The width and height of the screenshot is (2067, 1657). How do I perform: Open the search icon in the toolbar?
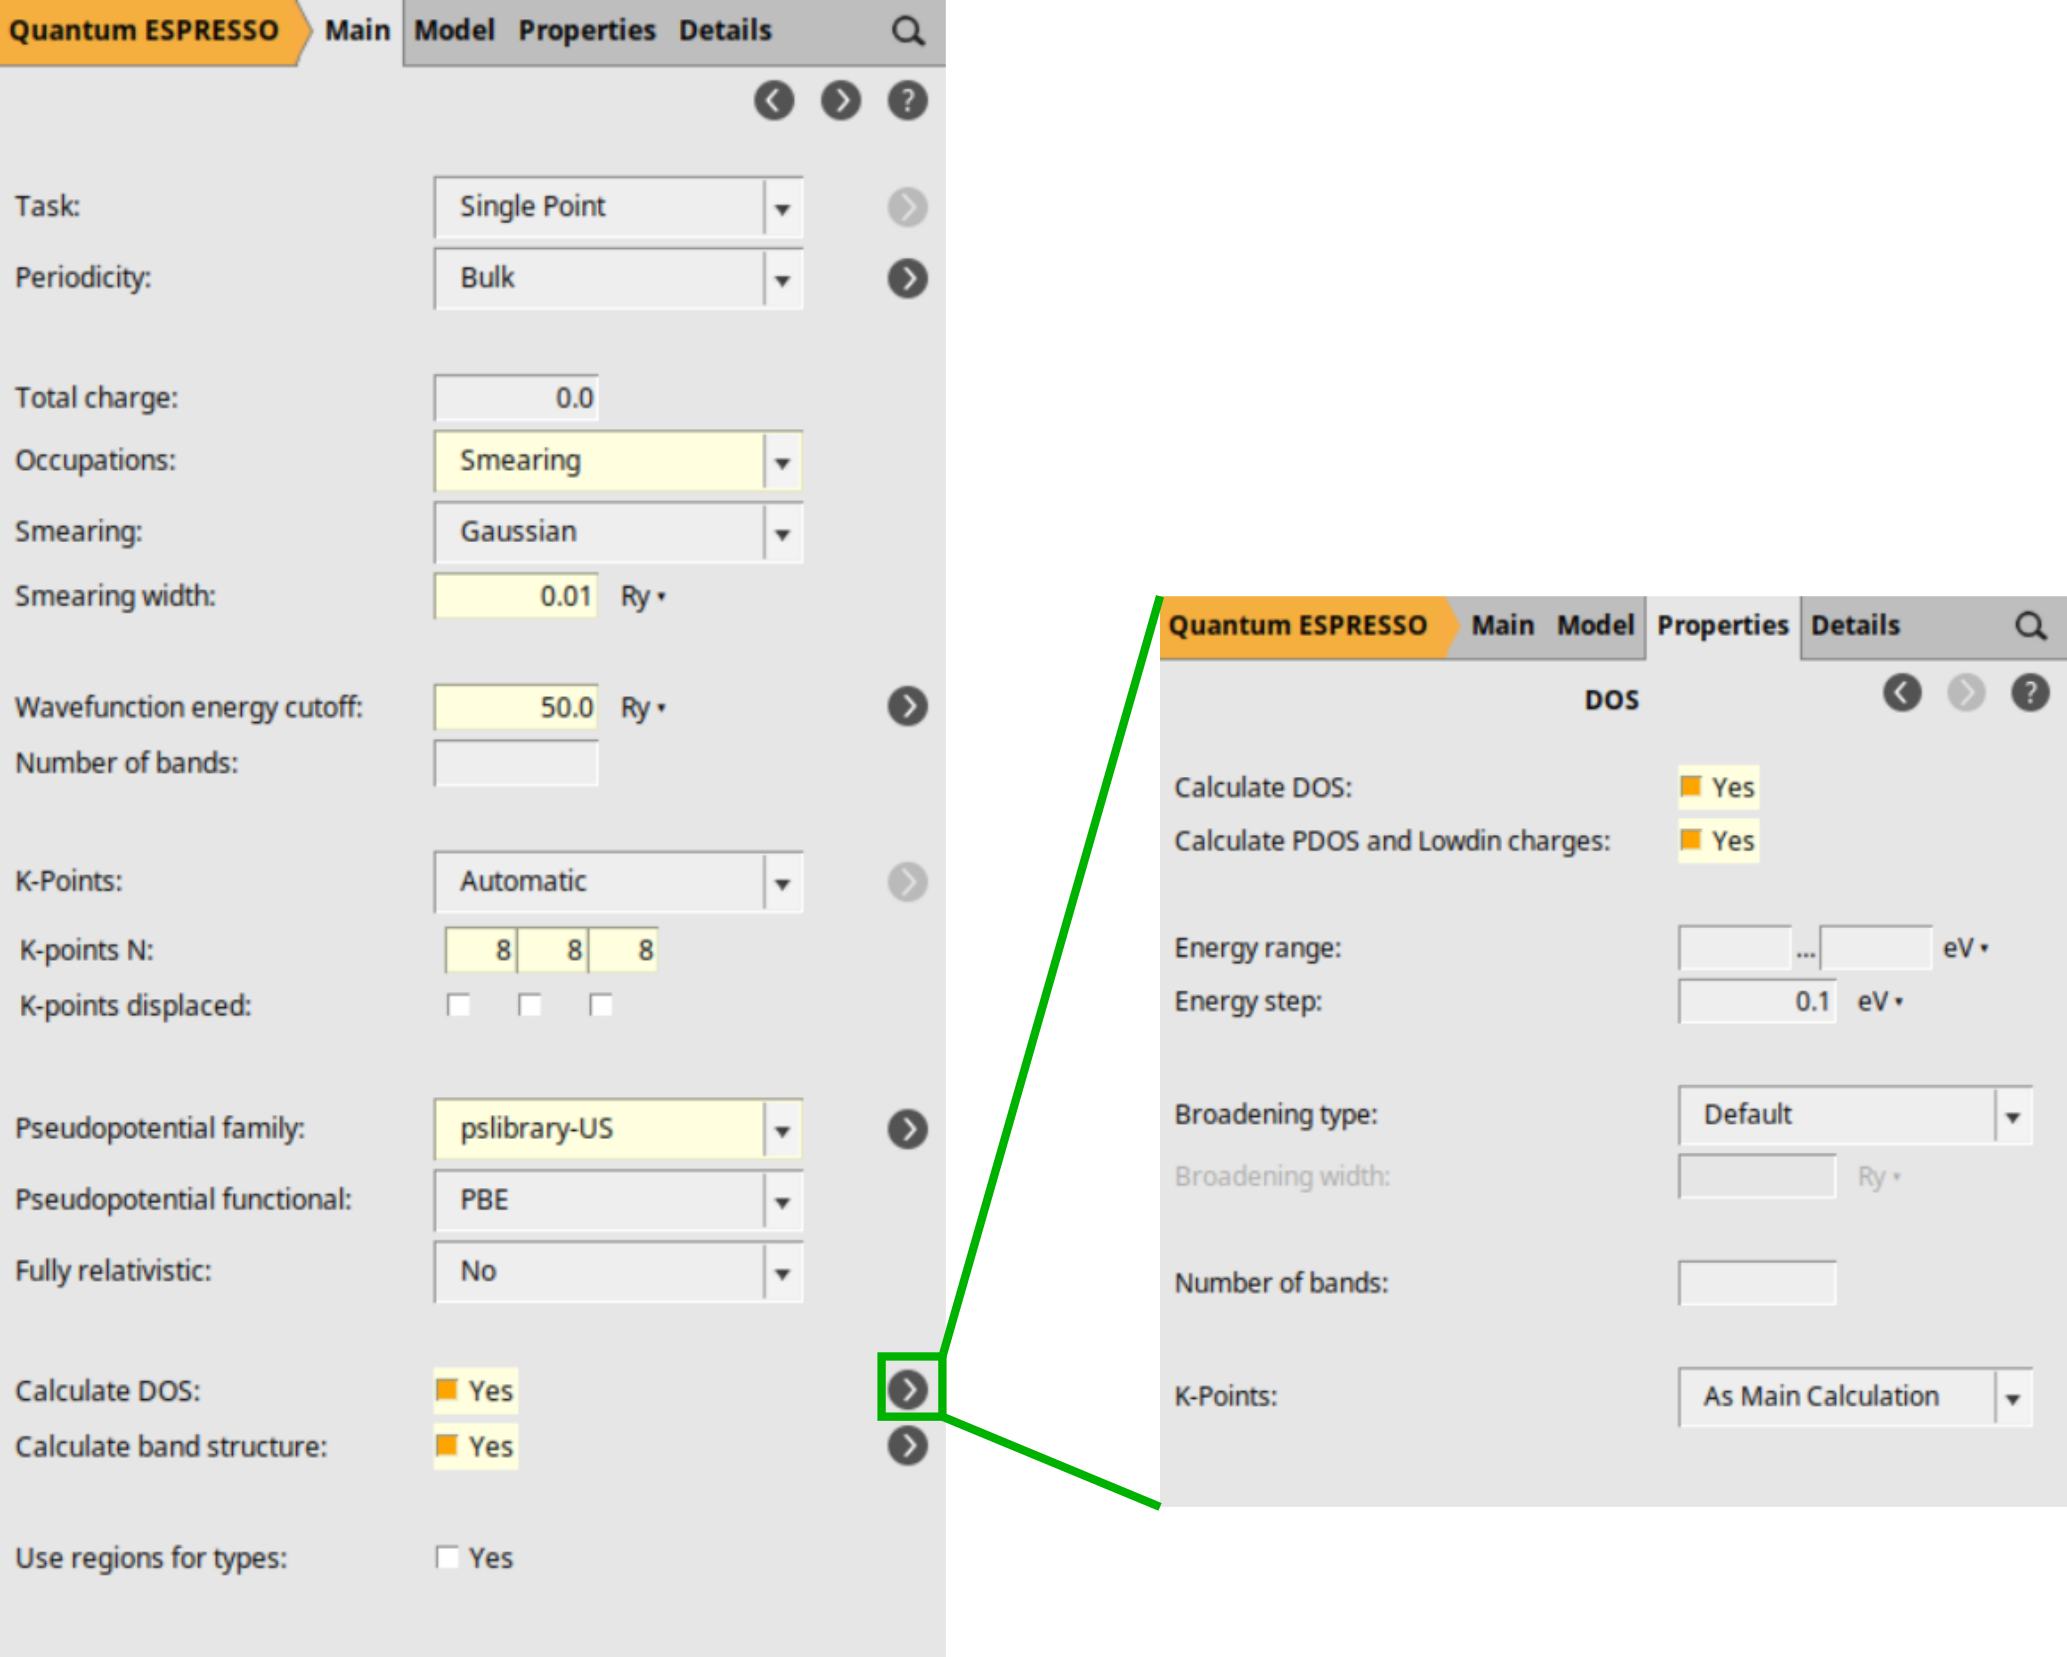click(x=908, y=30)
